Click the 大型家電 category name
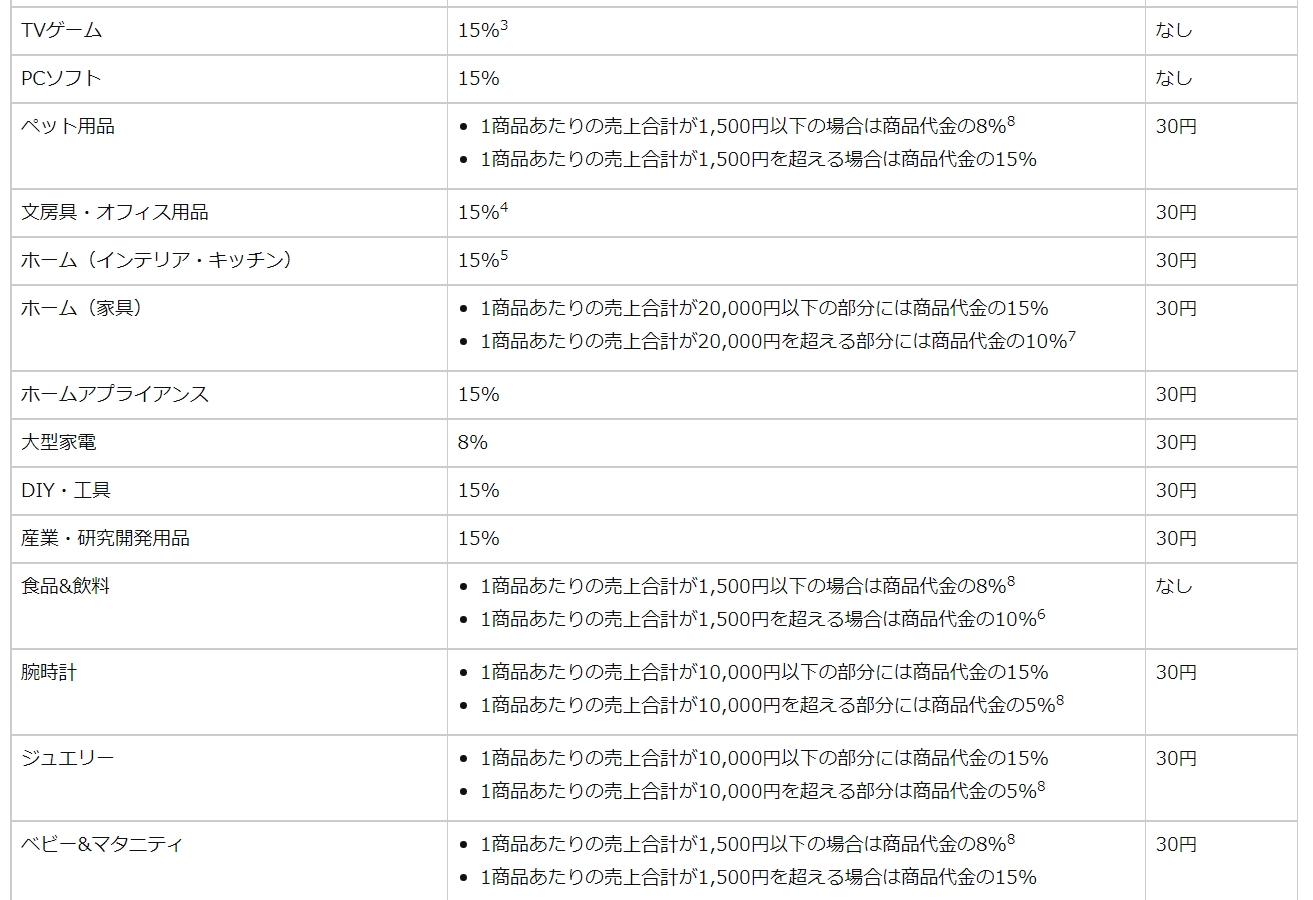This screenshot has height=900, width=1313. (x=58, y=442)
